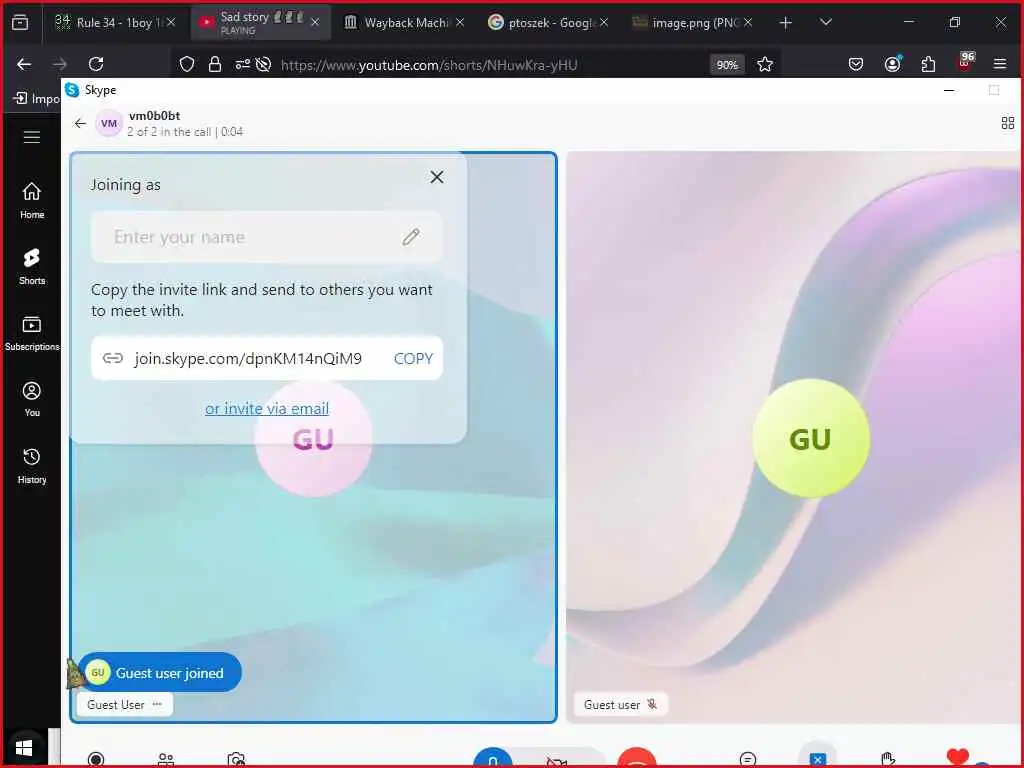
Task: Select the green GU avatar in right tile
Action: click(810, 439)
